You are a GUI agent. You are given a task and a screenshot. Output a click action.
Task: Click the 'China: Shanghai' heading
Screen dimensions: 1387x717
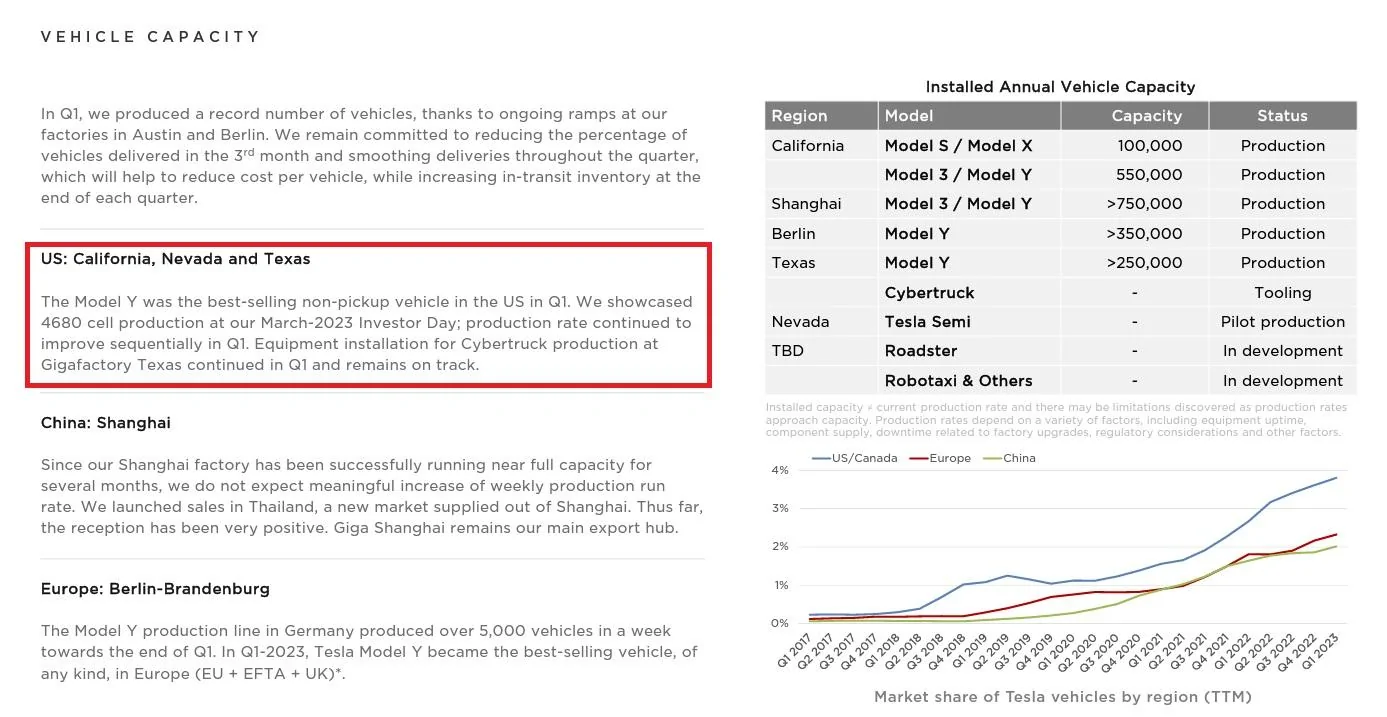(106, 423)
